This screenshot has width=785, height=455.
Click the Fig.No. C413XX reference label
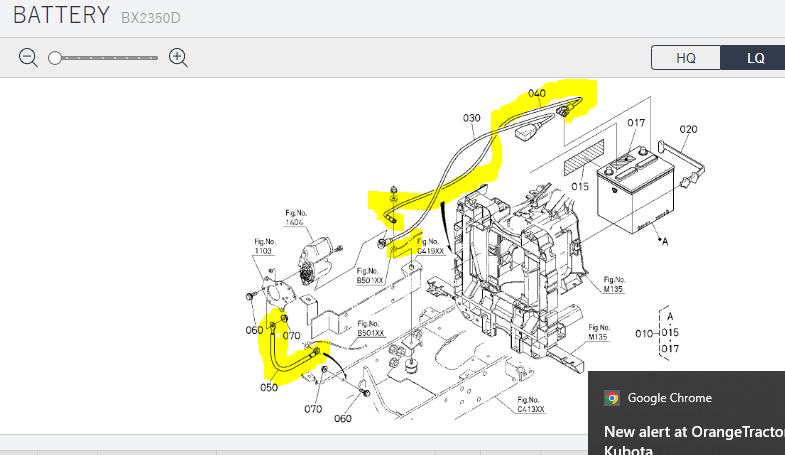coord(530,404)
